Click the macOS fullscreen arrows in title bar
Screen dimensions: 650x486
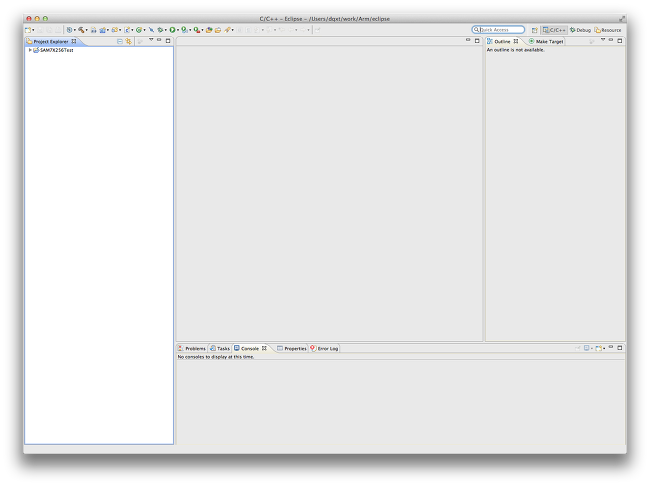pyautogui.click(x=622, y=19)
